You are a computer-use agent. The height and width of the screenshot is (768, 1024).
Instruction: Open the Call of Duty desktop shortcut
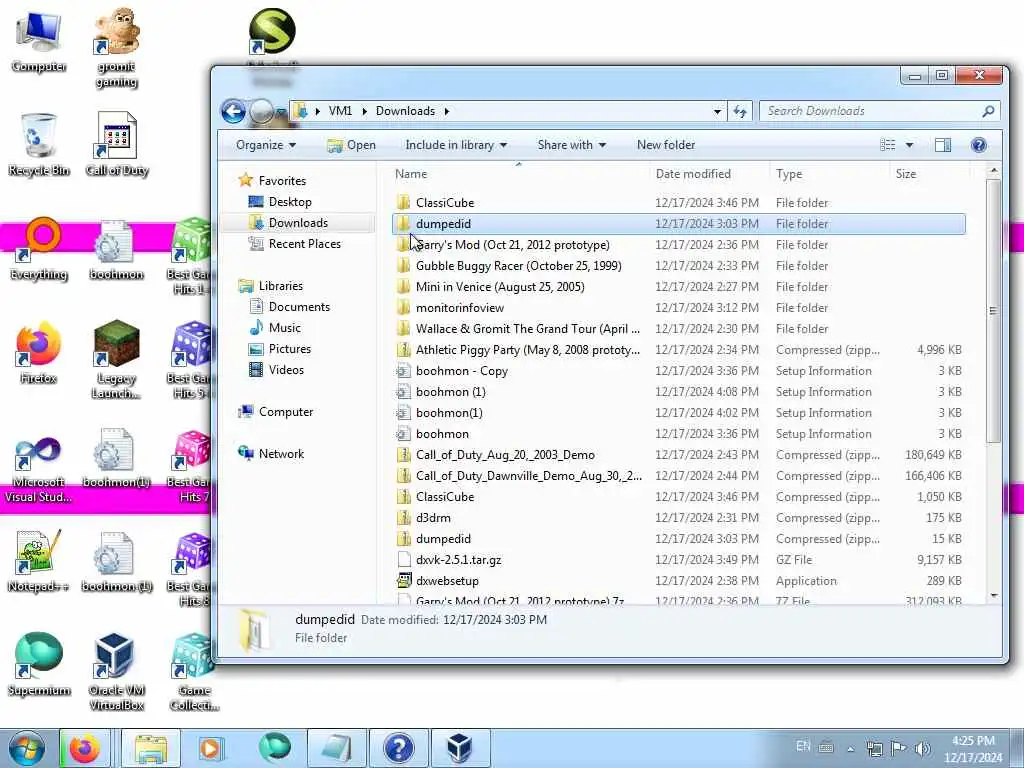[x=117, y=144]
